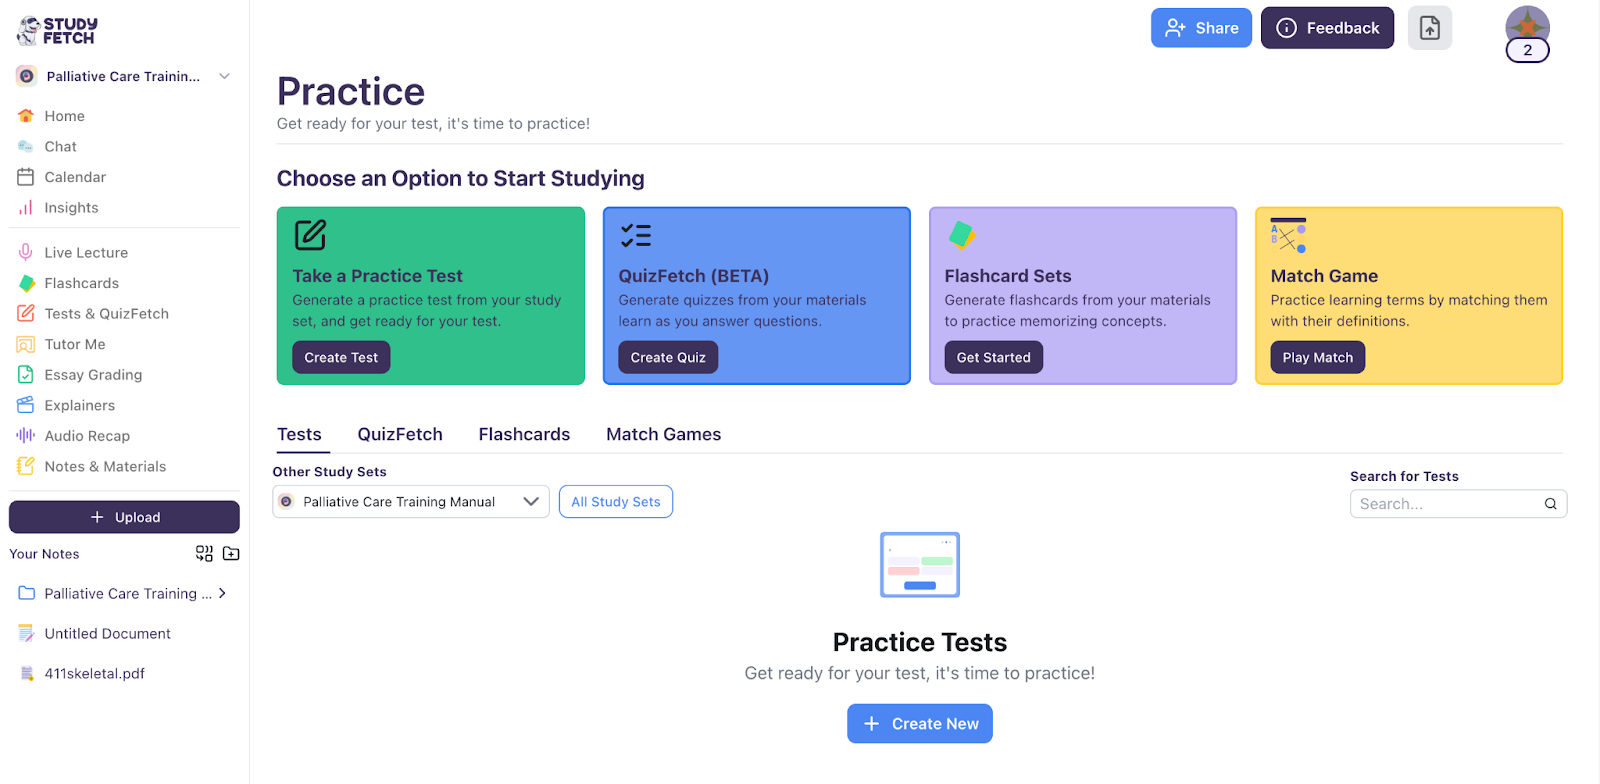The image size is (1600, 784).
Task: Click the profile avatar with badge 2
Action: coord(1527,27)
